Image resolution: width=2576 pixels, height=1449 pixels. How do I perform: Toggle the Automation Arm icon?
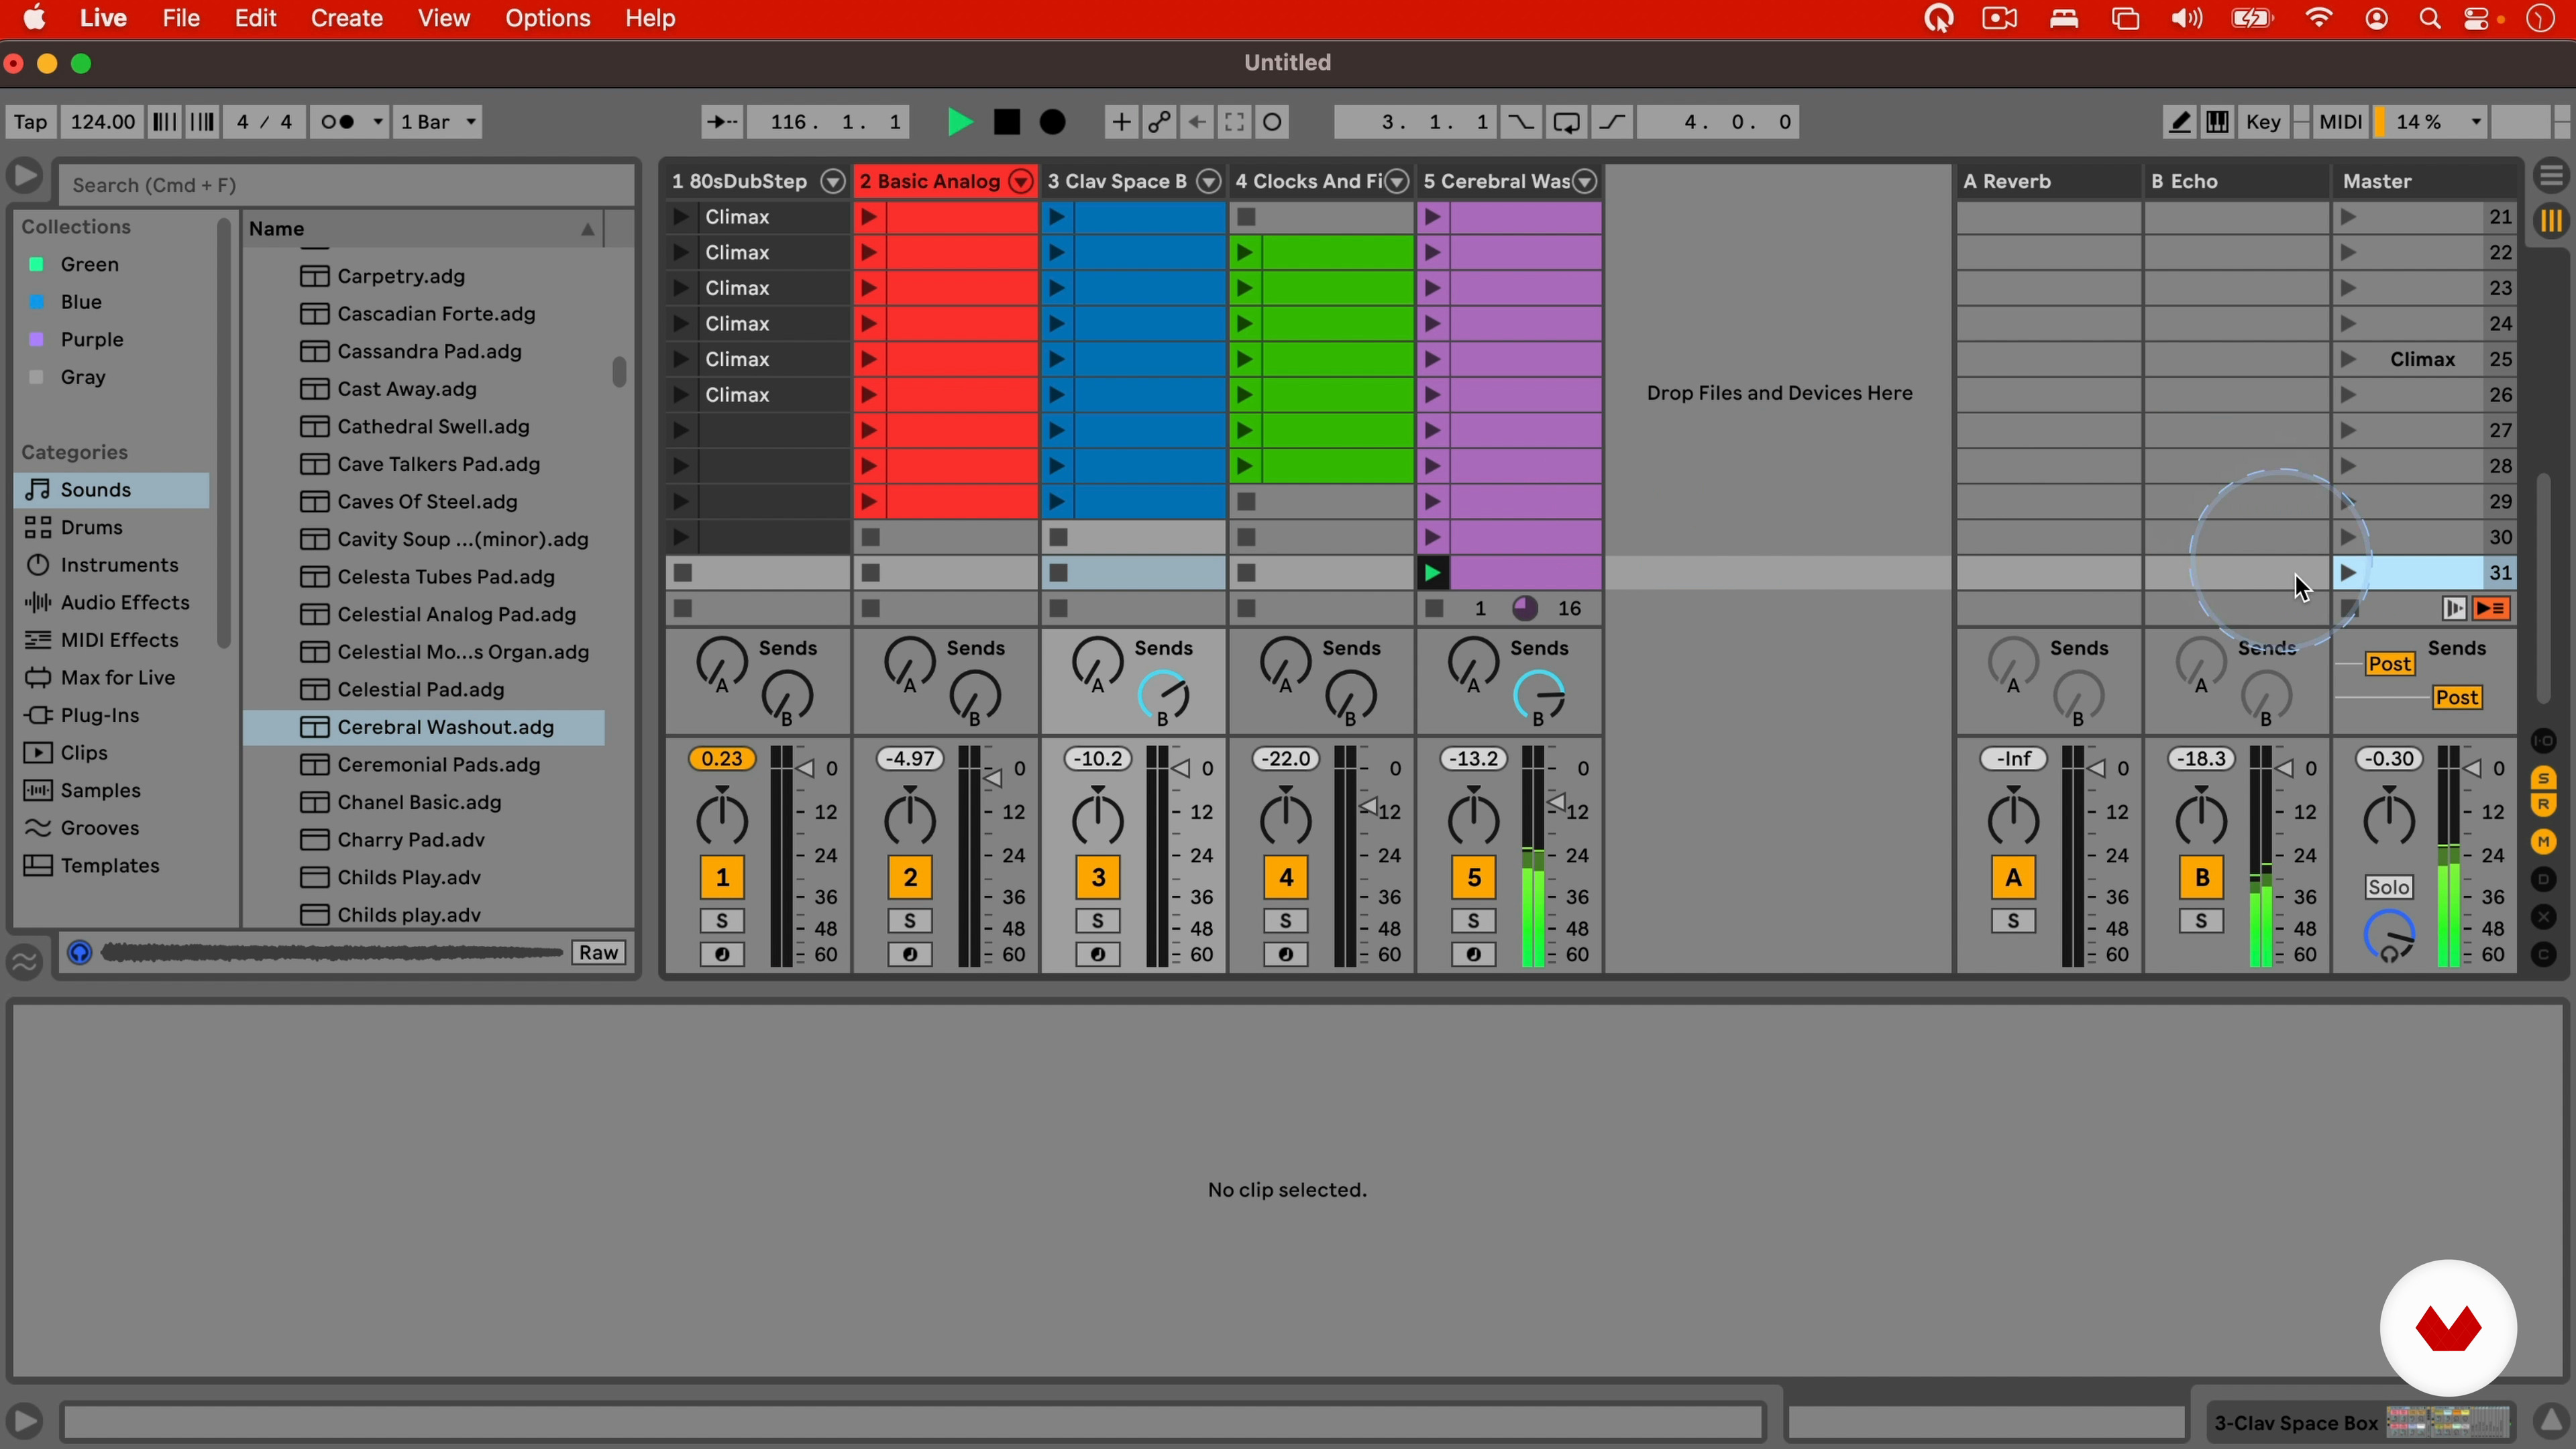click(x=1158, y=122)
